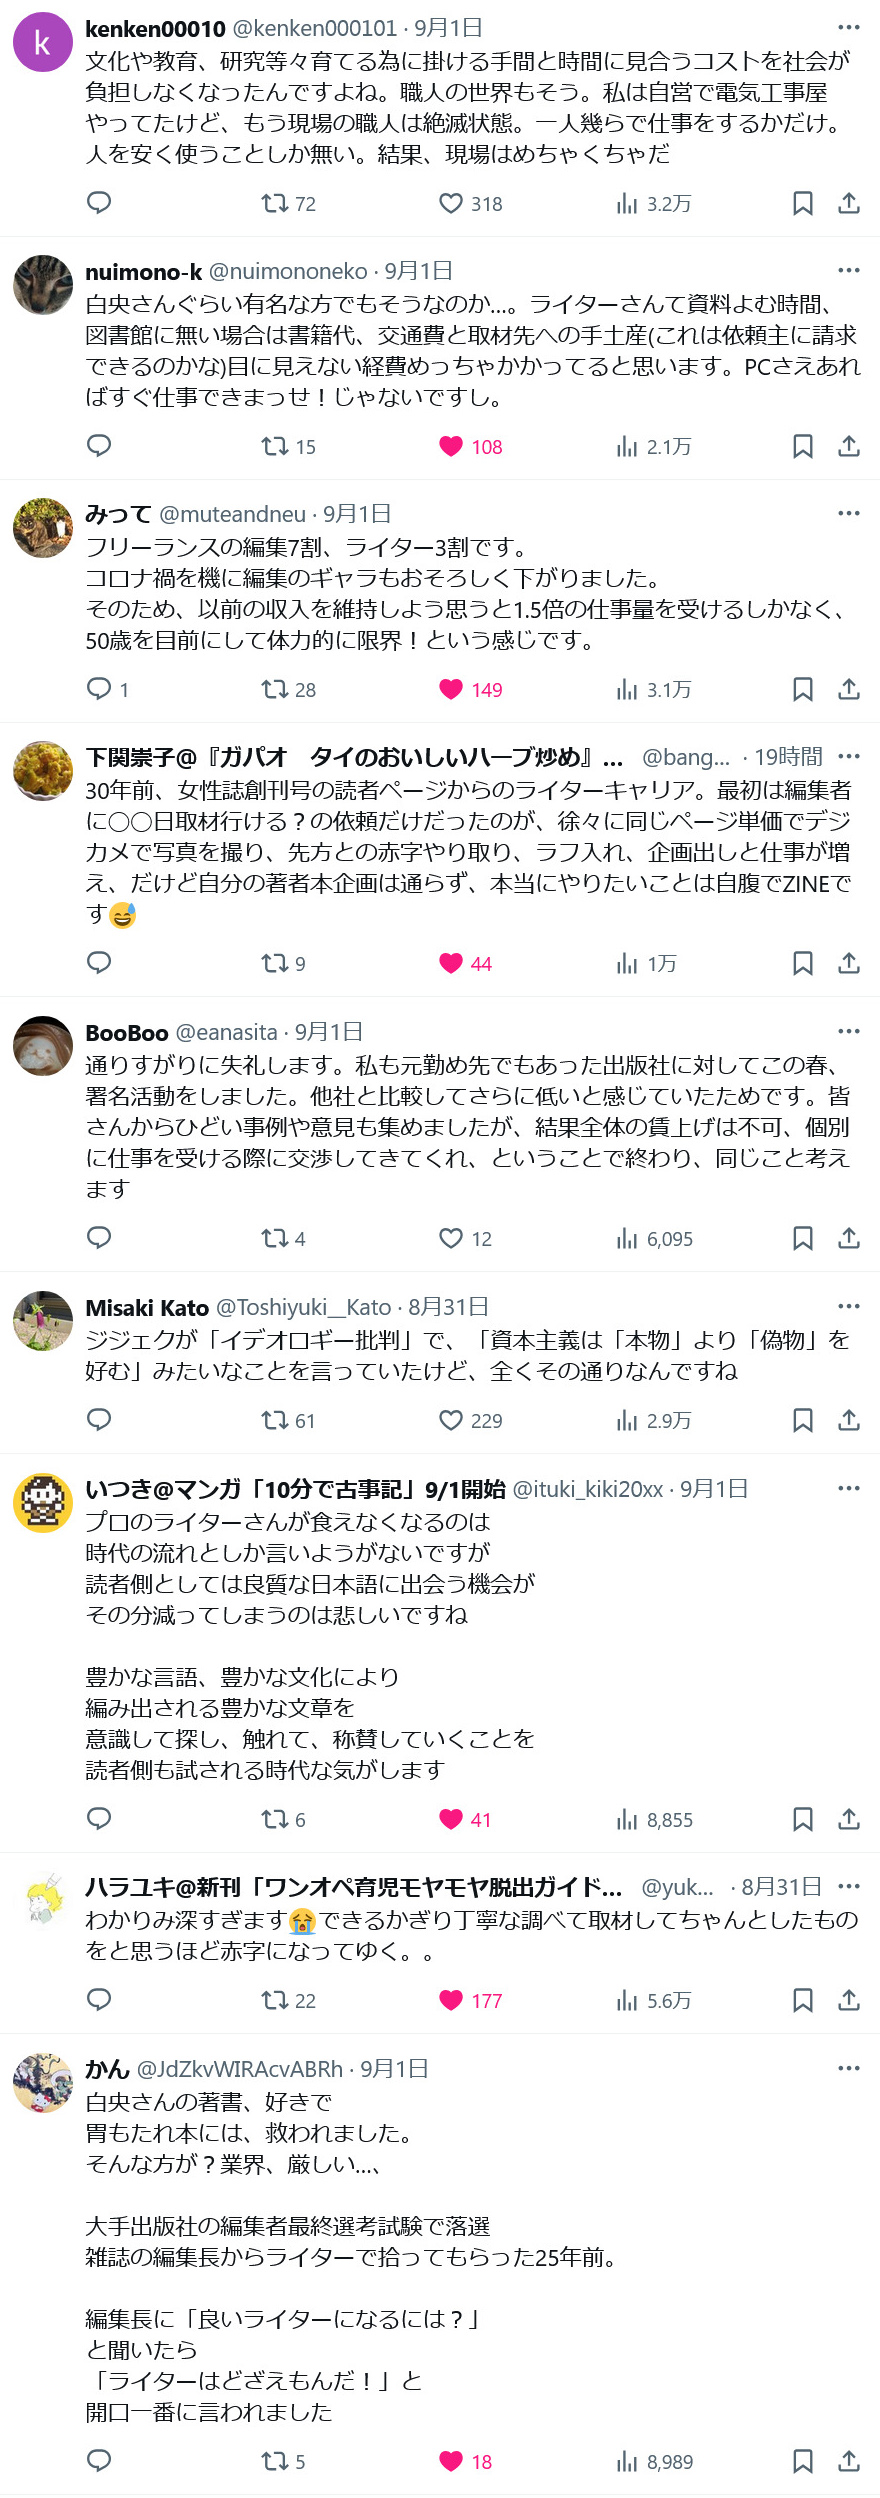
Task: Open かん's post timestamp 9月1日
Action: (x=394, y=2069)
